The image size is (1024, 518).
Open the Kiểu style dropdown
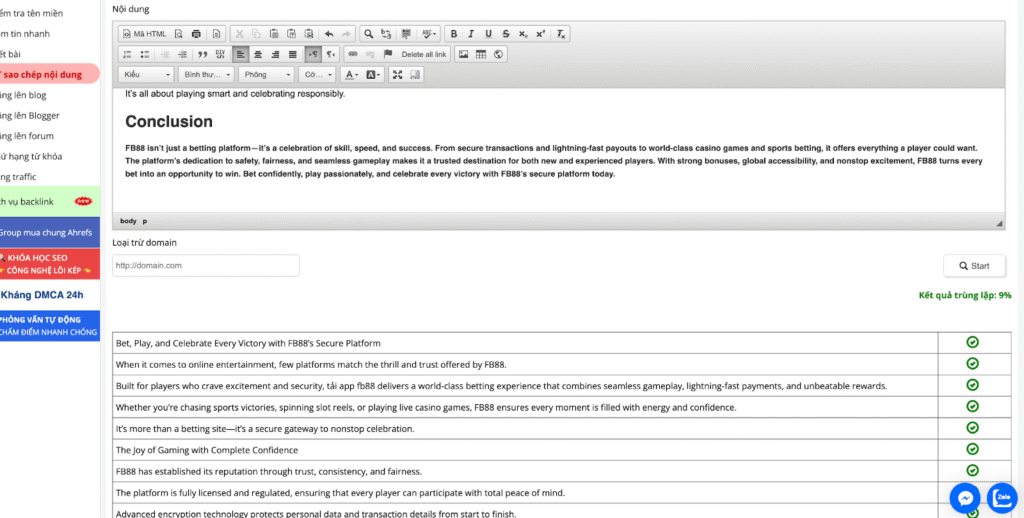coord(144,75)
